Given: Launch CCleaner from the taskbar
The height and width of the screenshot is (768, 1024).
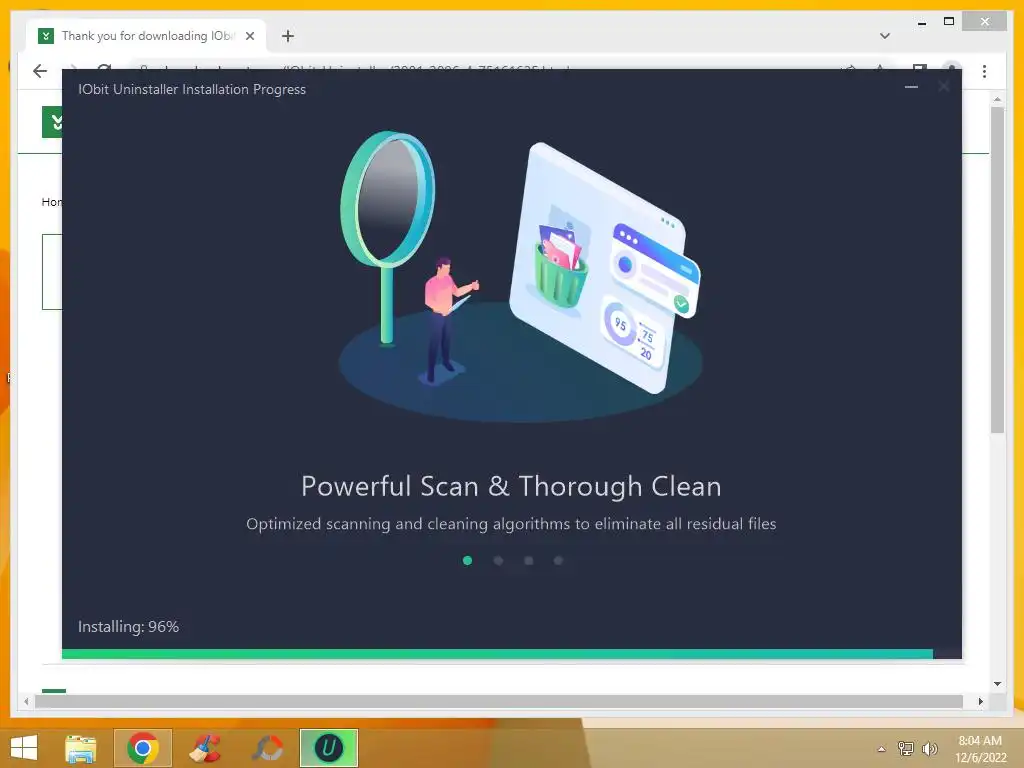Looking at the screenshot, I should click(x=205, y=748).
